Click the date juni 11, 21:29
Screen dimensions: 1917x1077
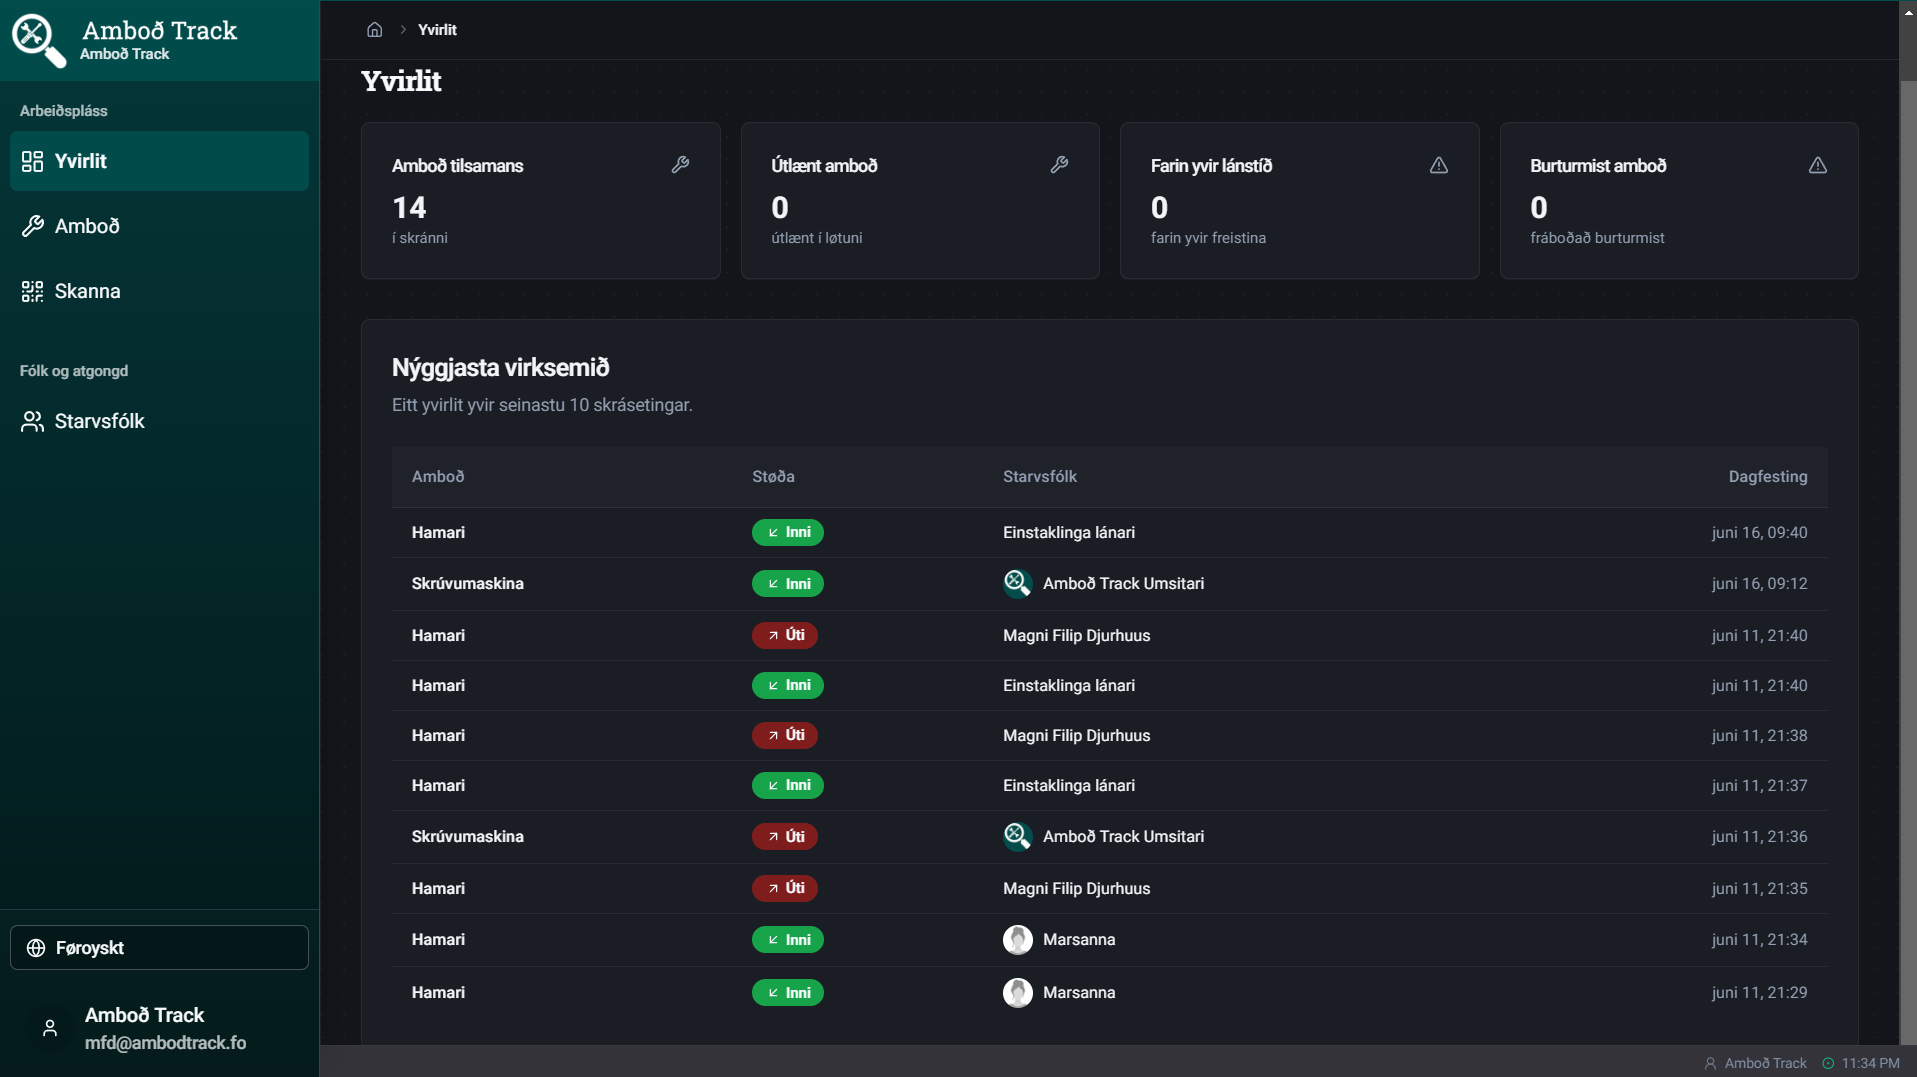(x=1759, y=992)
